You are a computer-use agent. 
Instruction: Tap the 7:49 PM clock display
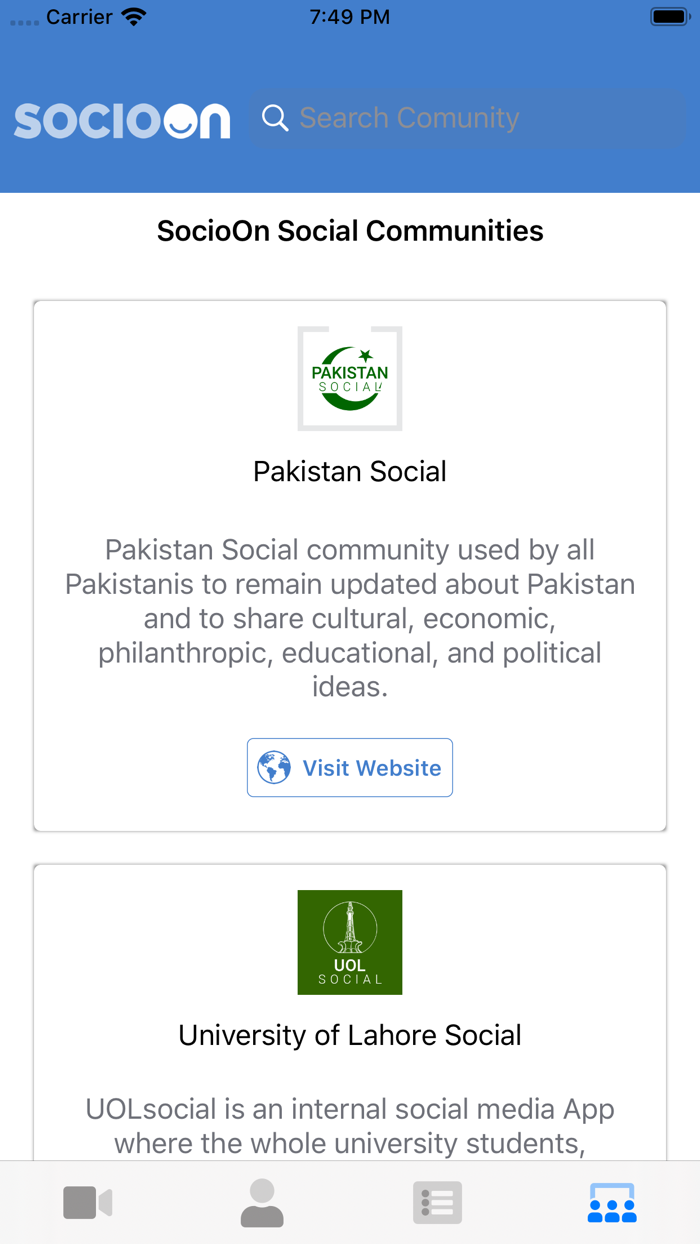[x=350, y=16]
